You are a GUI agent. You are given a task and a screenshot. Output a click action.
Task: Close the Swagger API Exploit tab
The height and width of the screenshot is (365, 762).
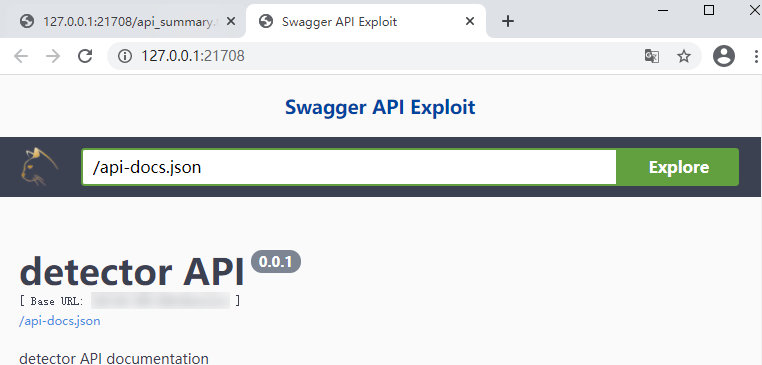[x=469, y=21]
